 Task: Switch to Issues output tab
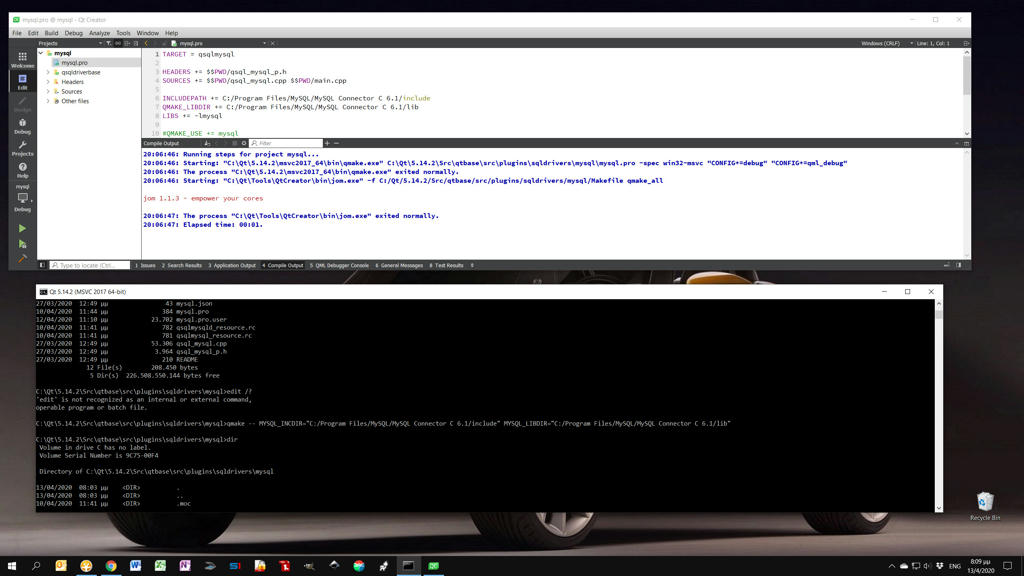click(145, 265)
